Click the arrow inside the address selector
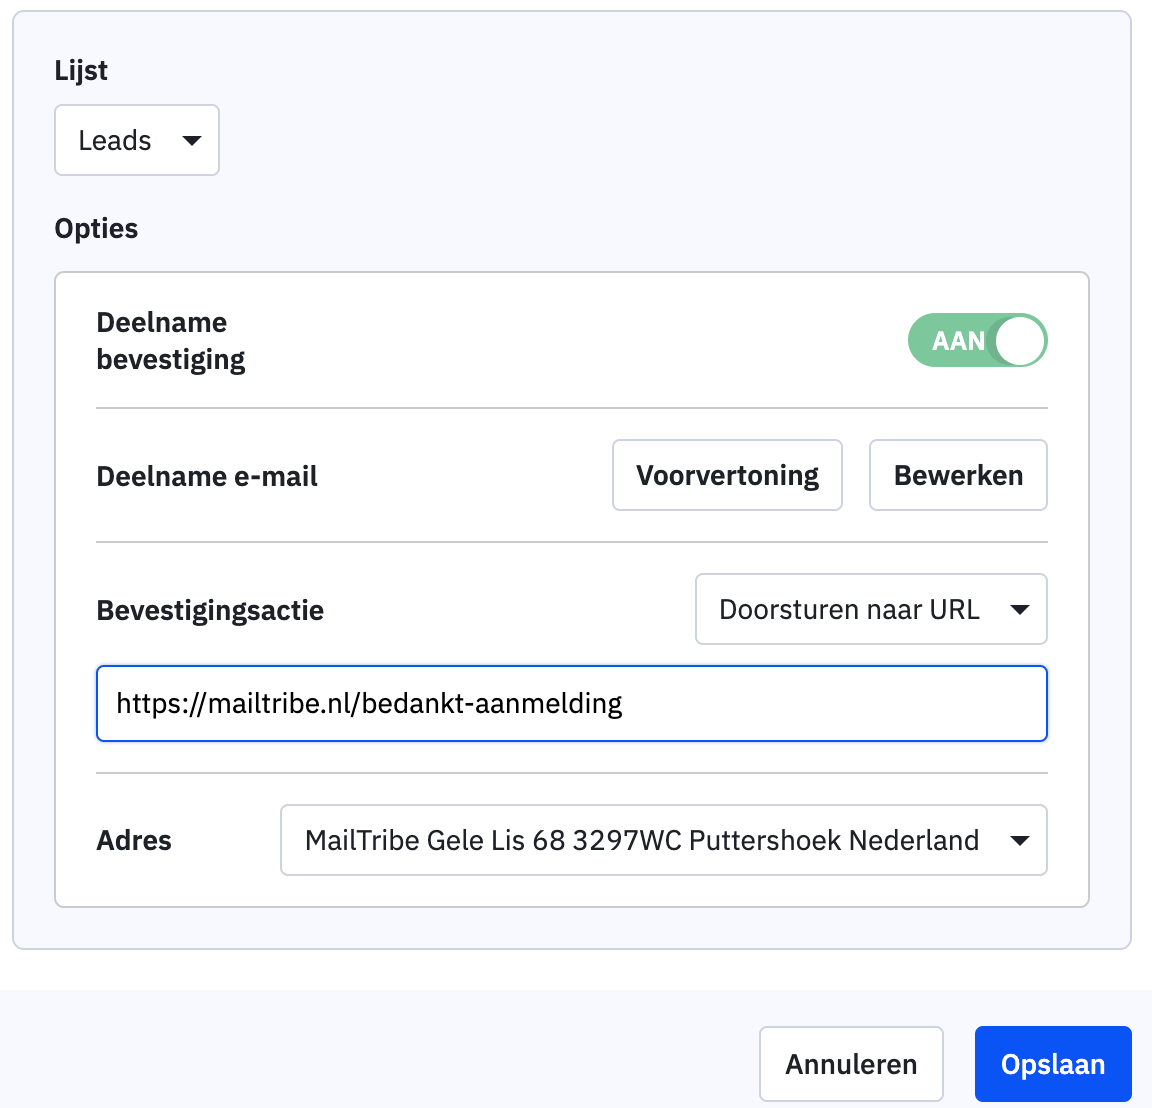The width and height of the screenshot is (1152, 1108). click(x=1020, y=840)
